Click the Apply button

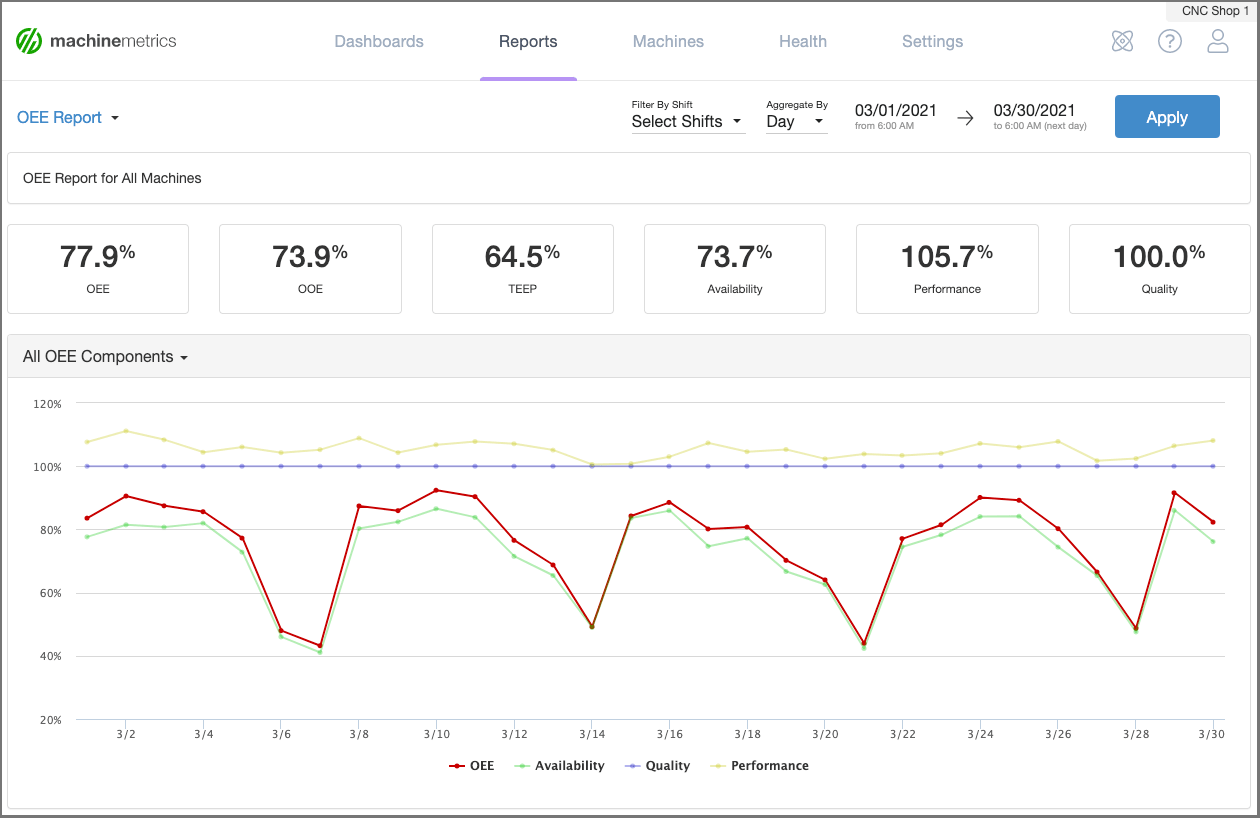[1167, 116]
